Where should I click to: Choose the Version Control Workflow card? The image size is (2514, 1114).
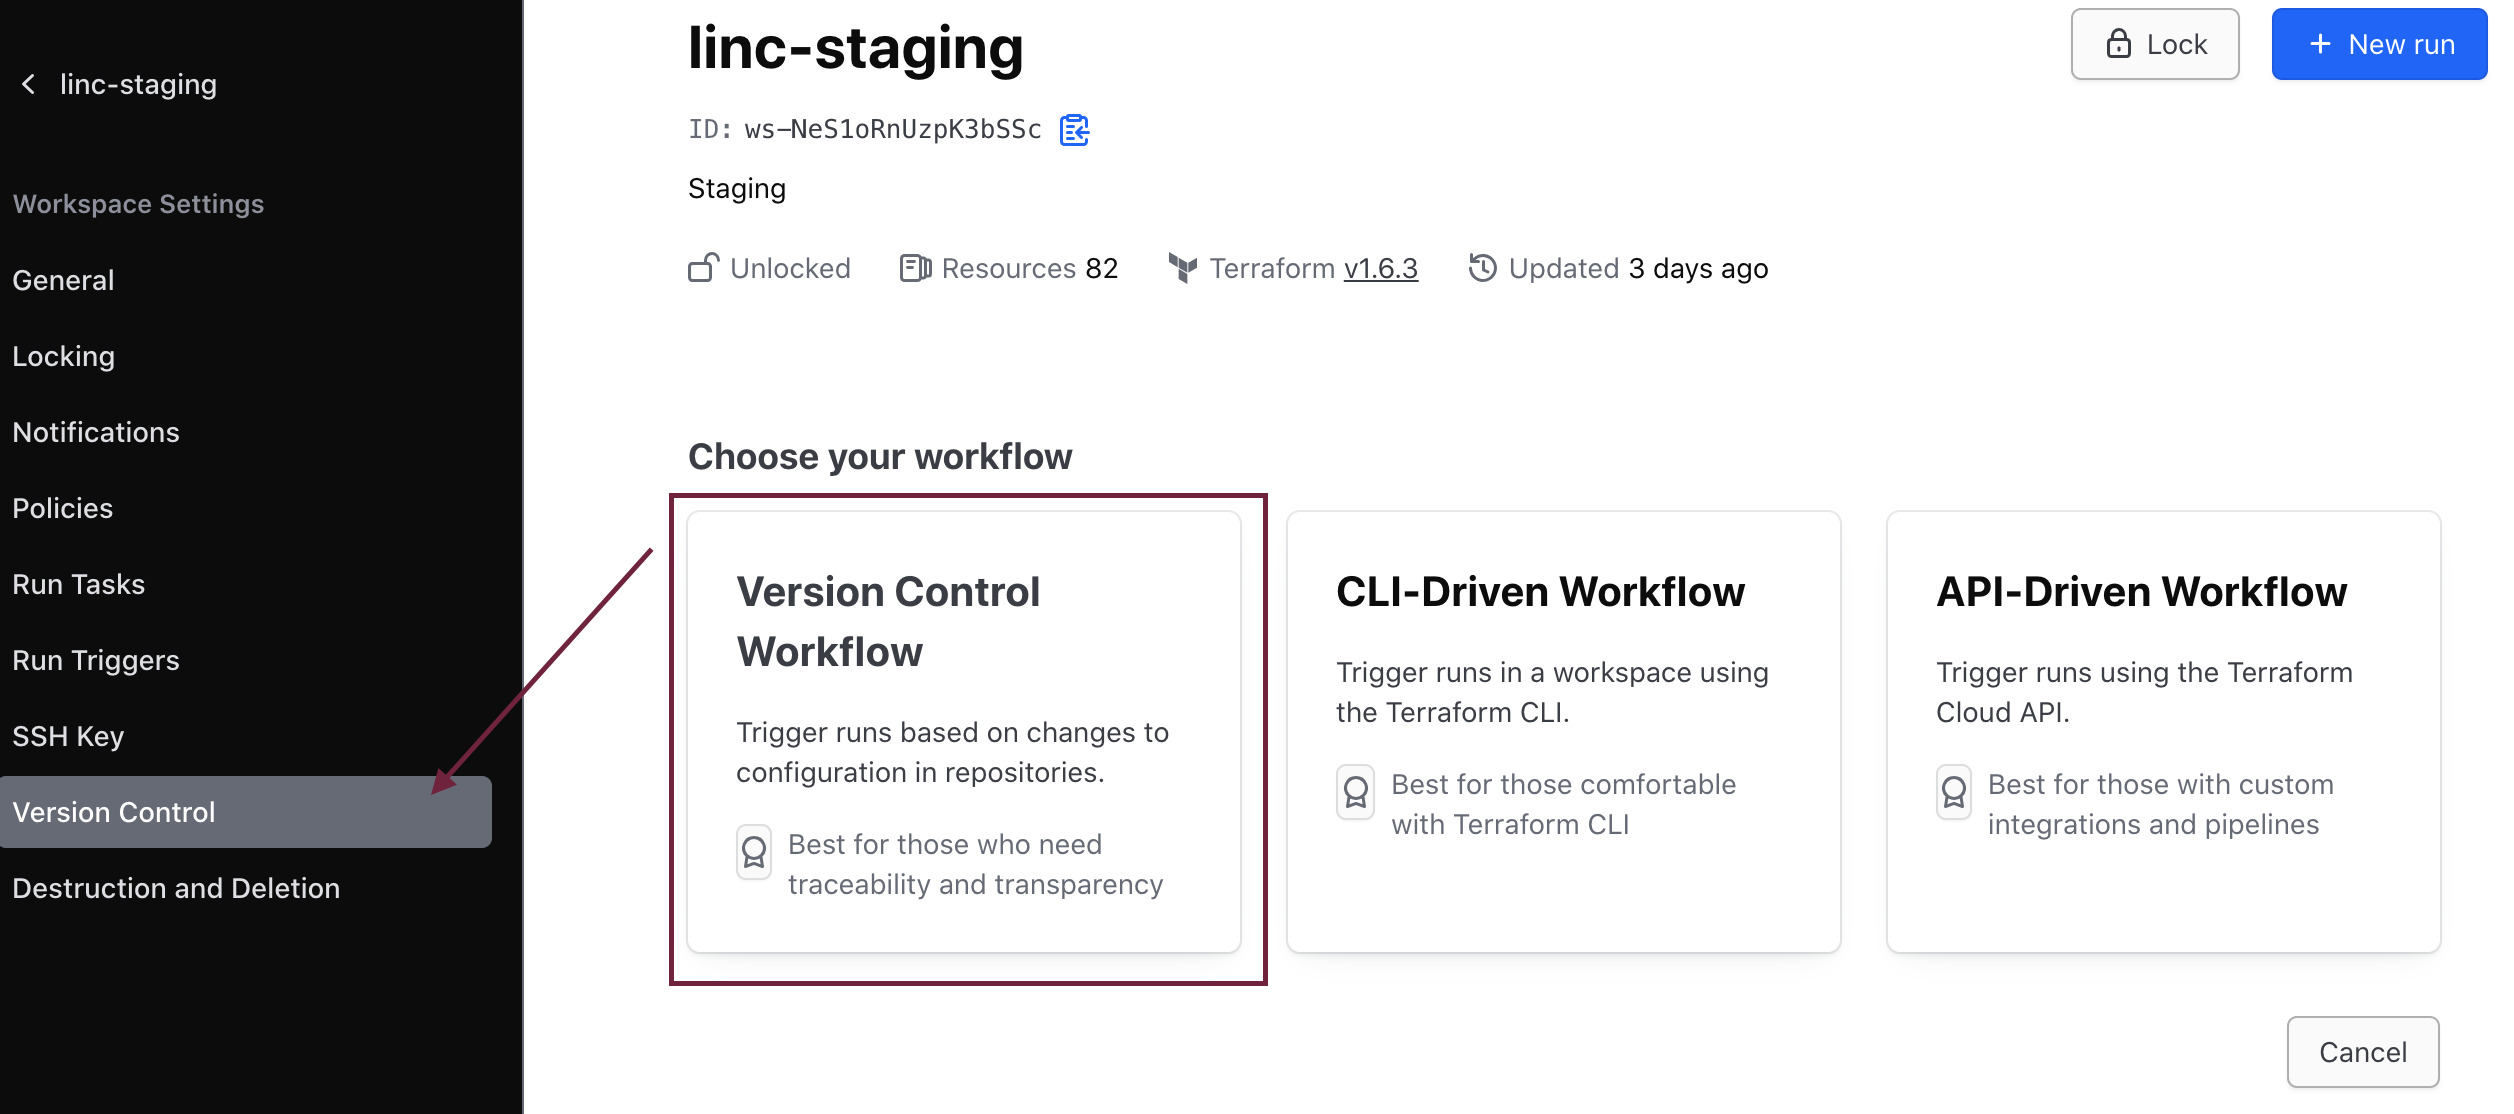coord(963,732)
